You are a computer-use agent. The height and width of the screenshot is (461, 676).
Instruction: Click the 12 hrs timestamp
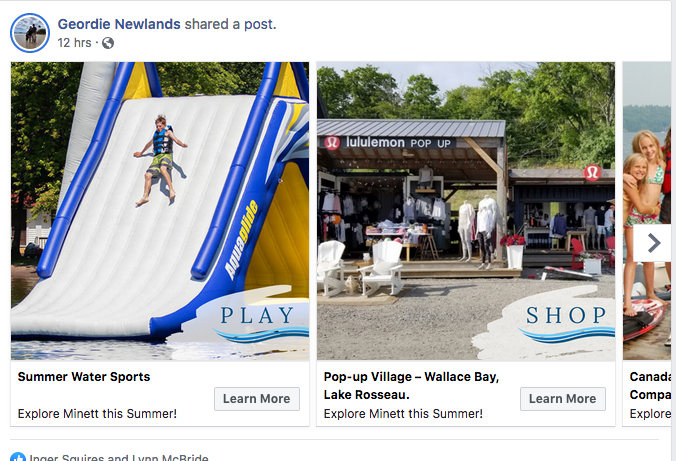[x=74, y=43]
